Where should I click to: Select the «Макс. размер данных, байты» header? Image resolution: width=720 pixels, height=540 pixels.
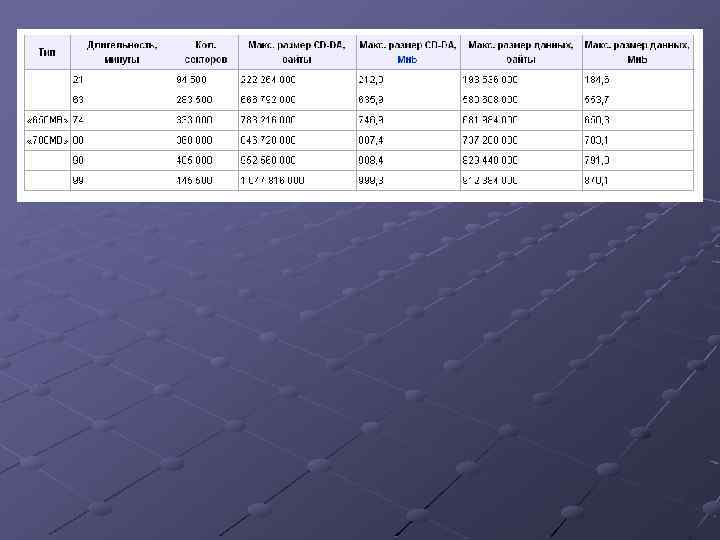521,52
